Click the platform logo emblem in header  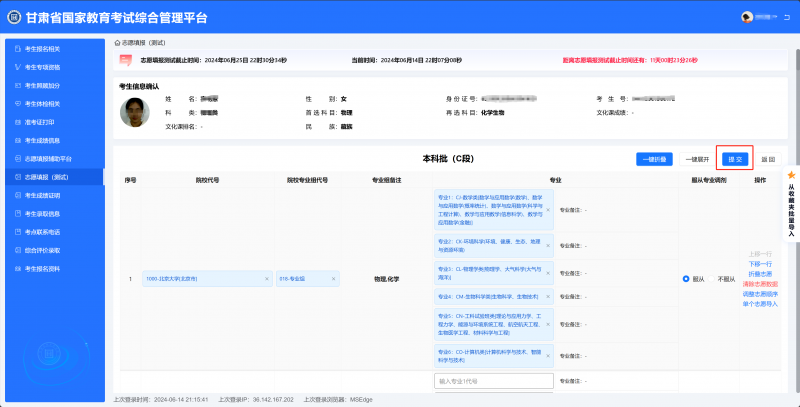click(11, 16)
